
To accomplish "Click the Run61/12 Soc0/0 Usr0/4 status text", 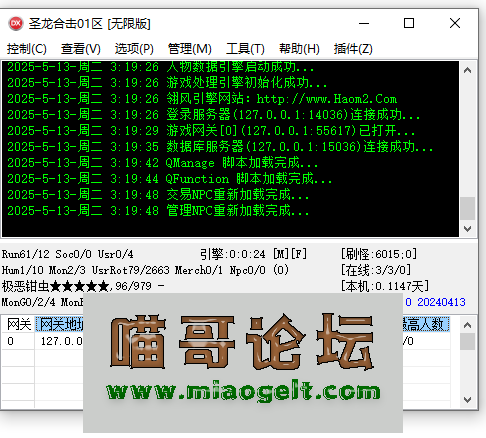I will (x=68, y=254).
